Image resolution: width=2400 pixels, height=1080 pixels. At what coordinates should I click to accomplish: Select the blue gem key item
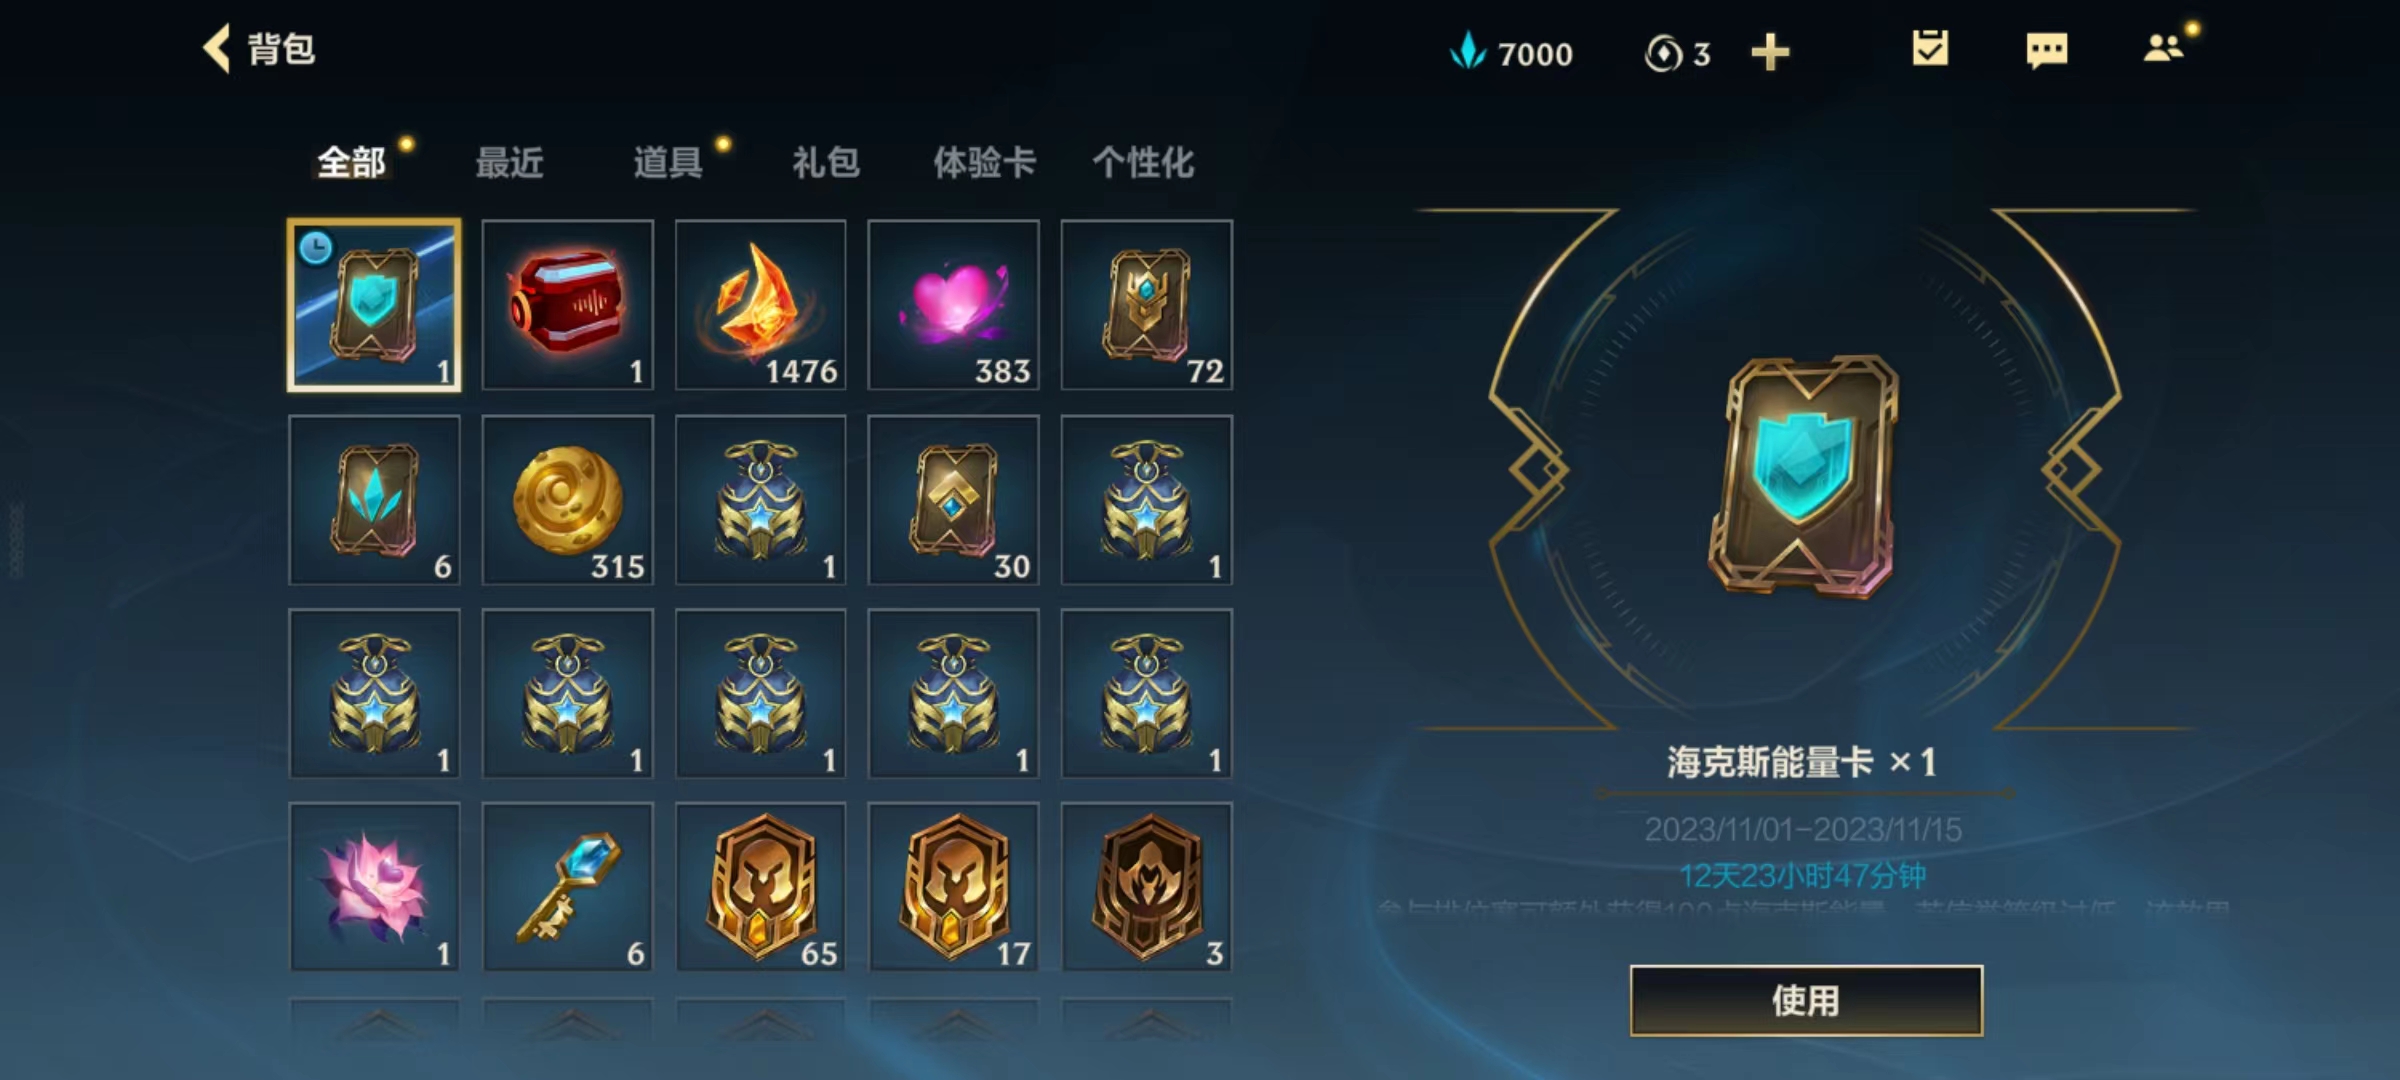[x=567, y=887]
